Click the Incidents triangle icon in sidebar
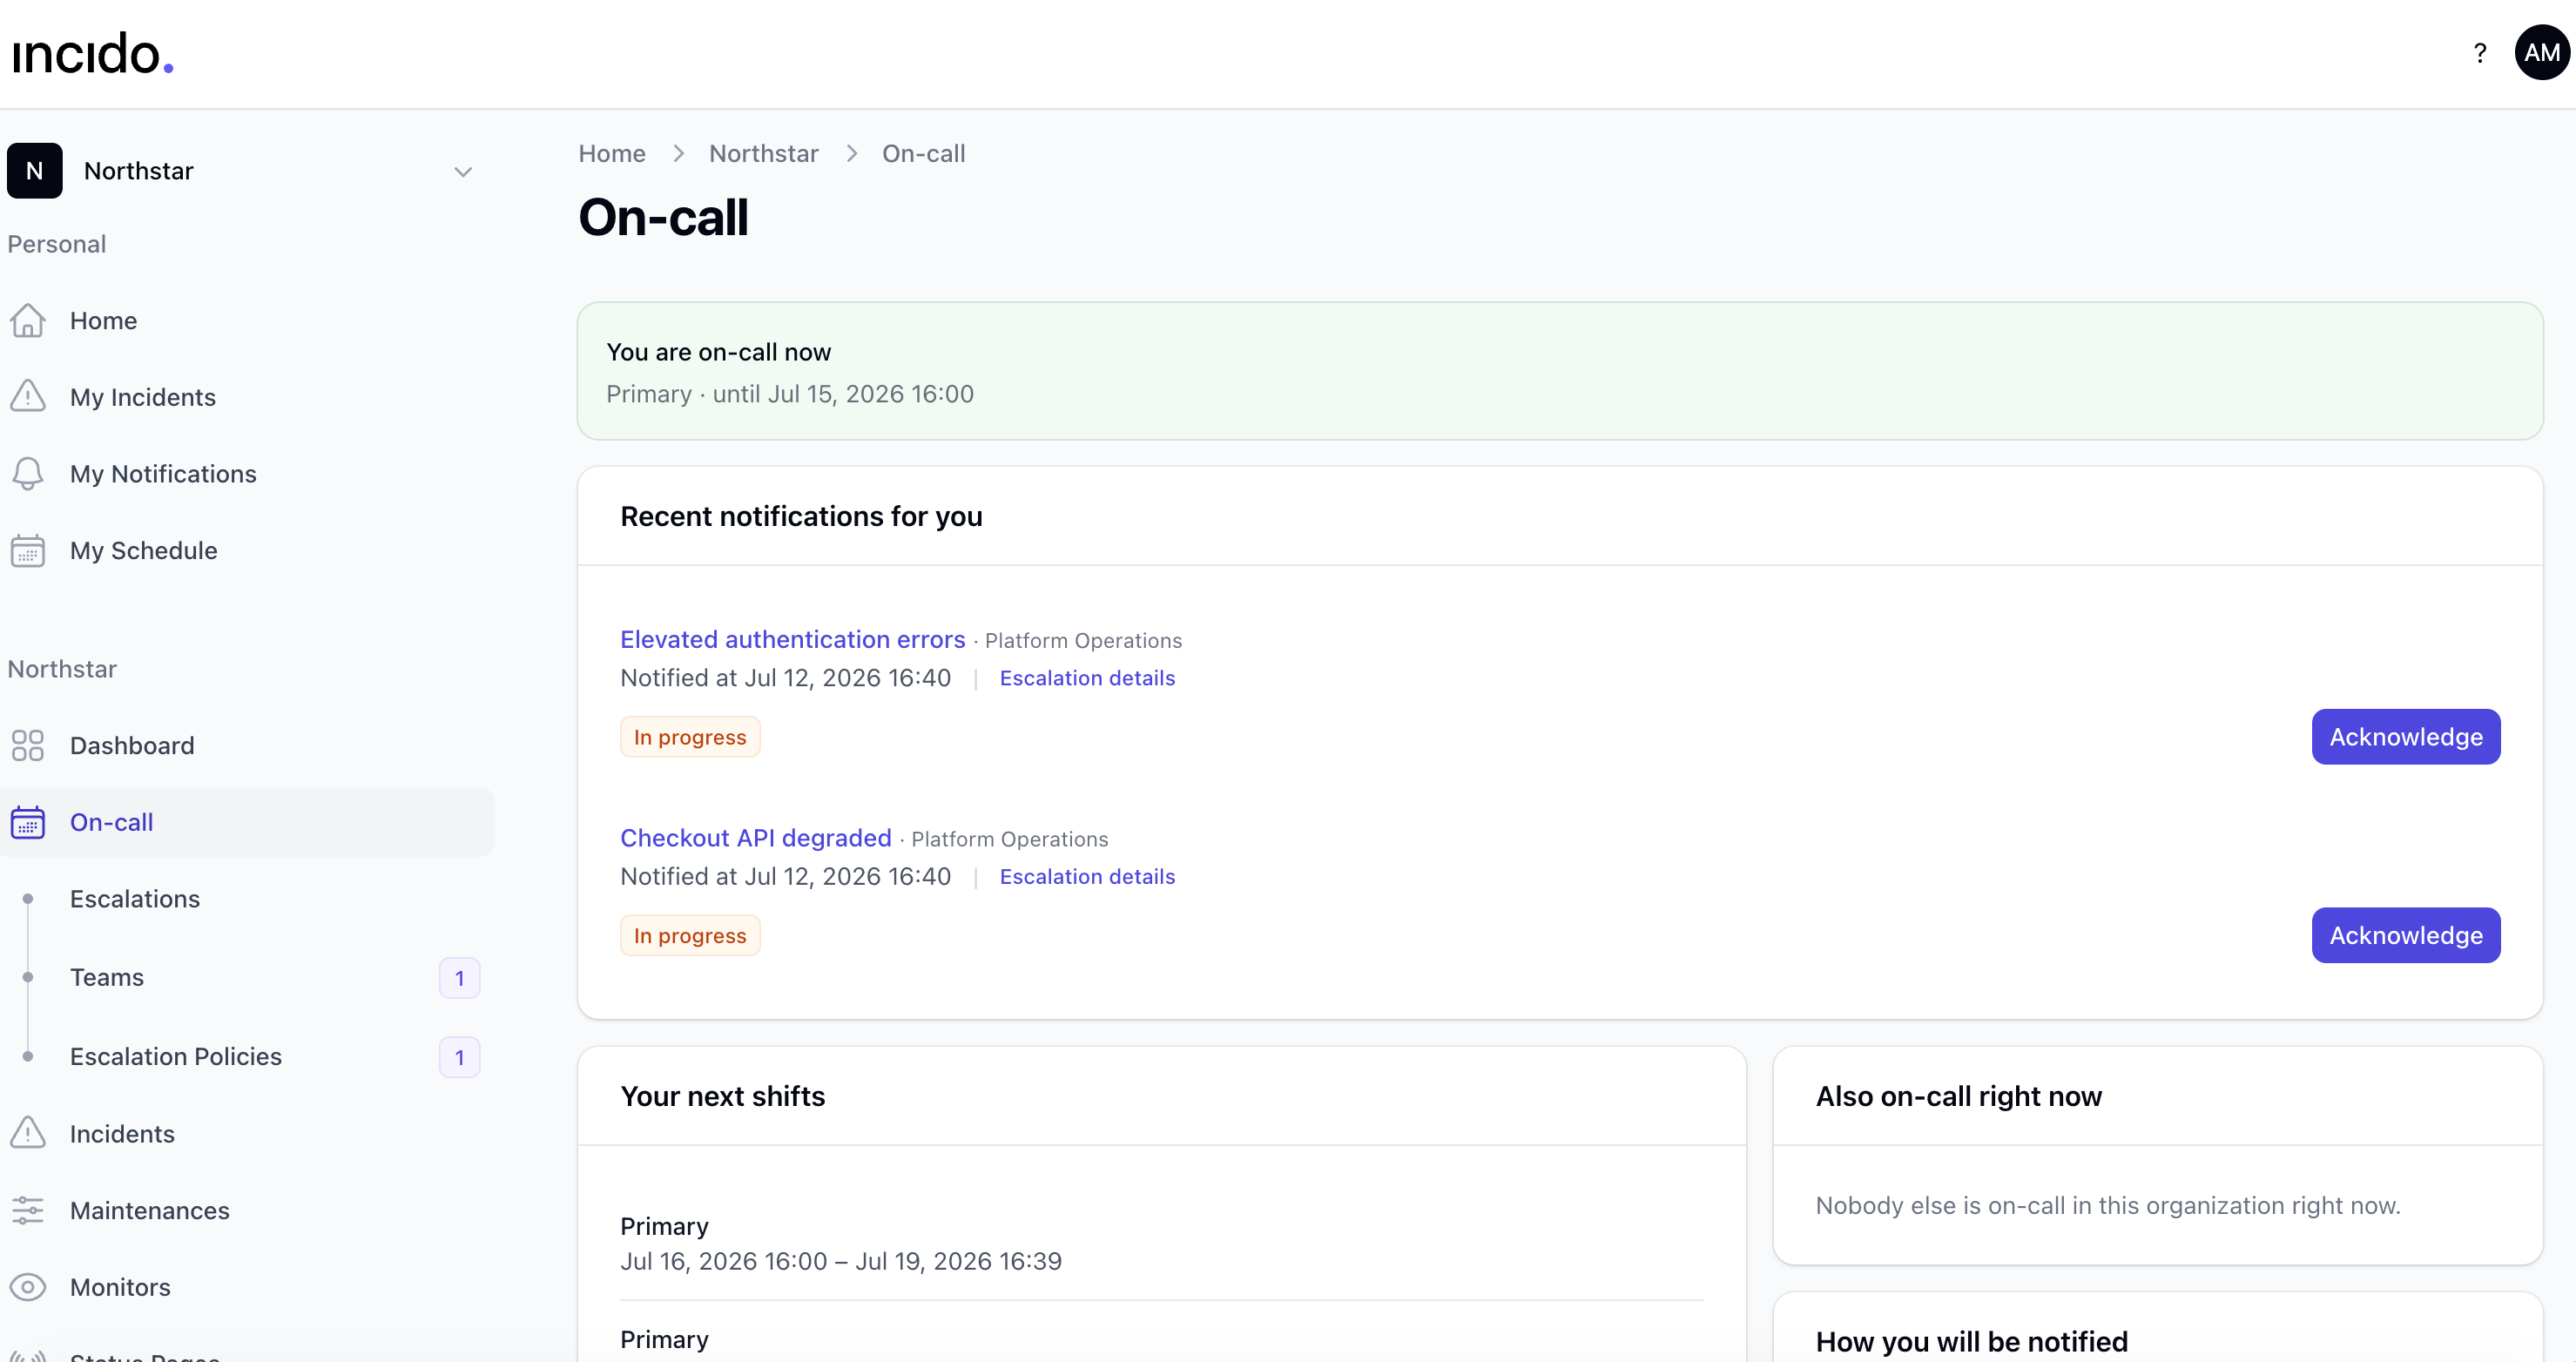The image size is (2576, 1362). coord(28,1134)
